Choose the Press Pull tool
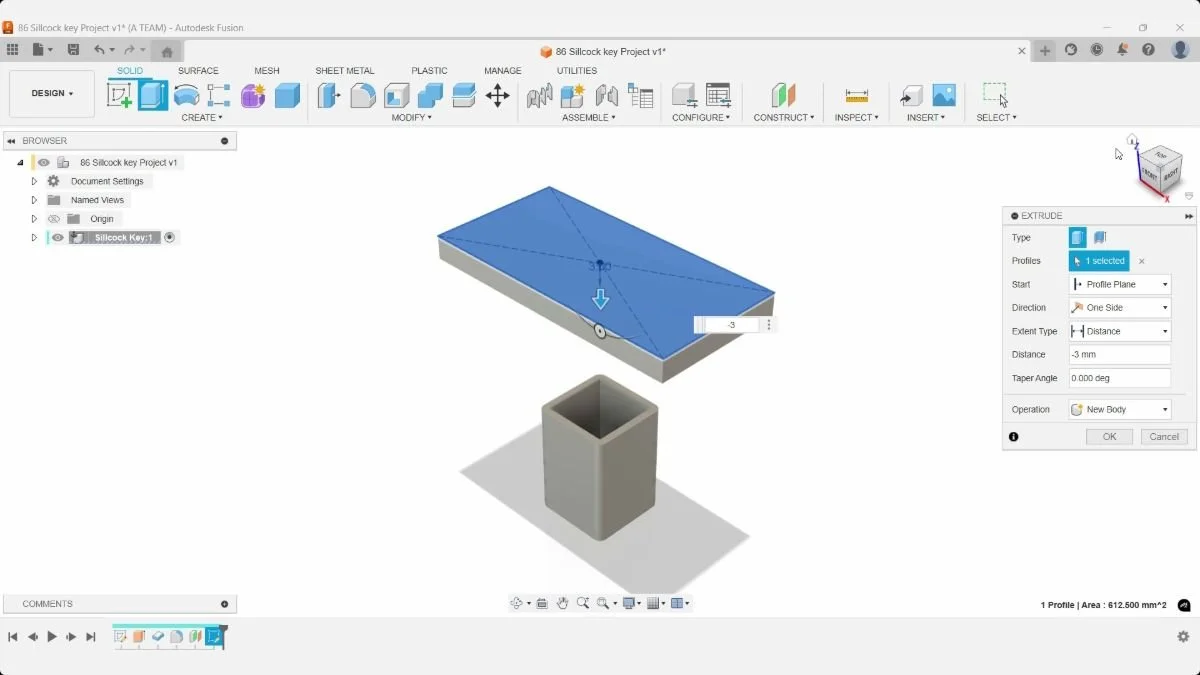Screen dimensions: 1200x675 [329, 95]
